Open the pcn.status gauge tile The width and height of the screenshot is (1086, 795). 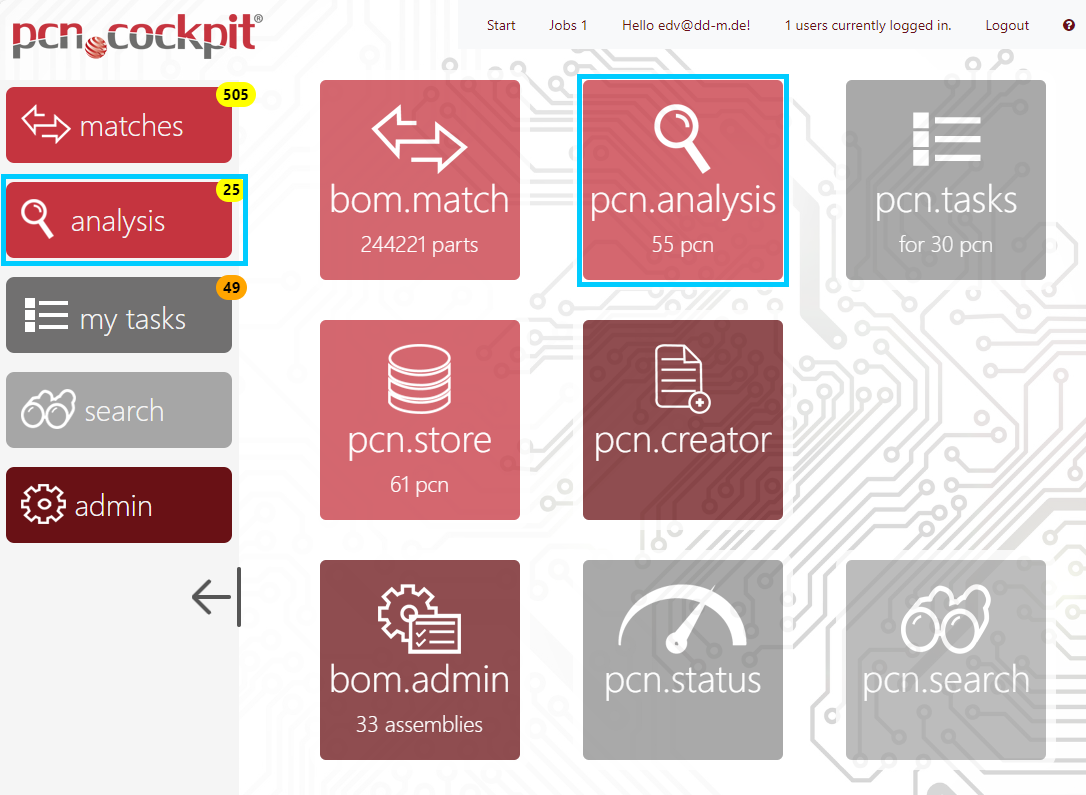click(683, 660)
